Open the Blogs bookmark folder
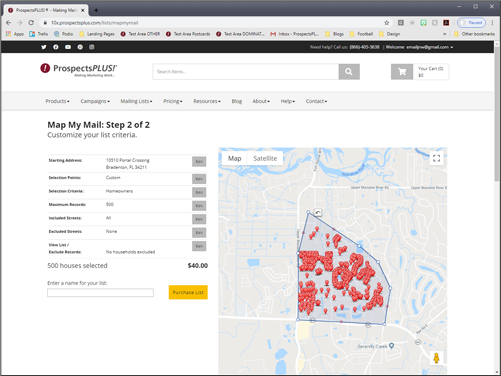 point(334,34)
